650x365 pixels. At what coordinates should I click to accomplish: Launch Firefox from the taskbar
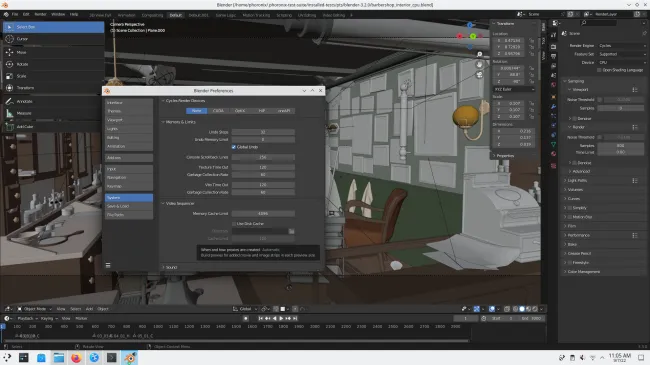[x=76, y=358]
